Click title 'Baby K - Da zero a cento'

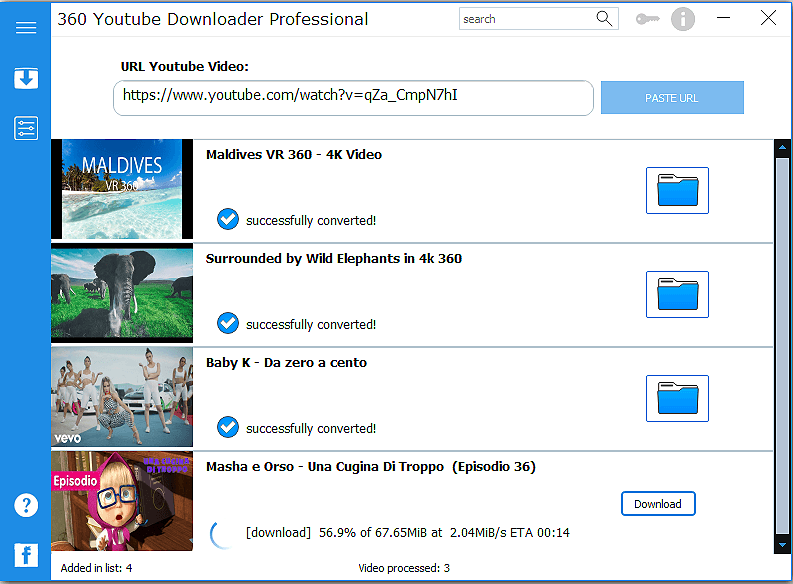[x=286, y=363]
